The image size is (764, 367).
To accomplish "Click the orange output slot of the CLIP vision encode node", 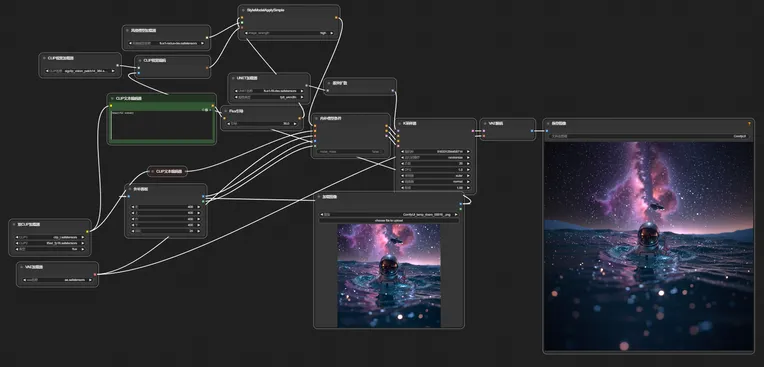I will pos(207,68).
